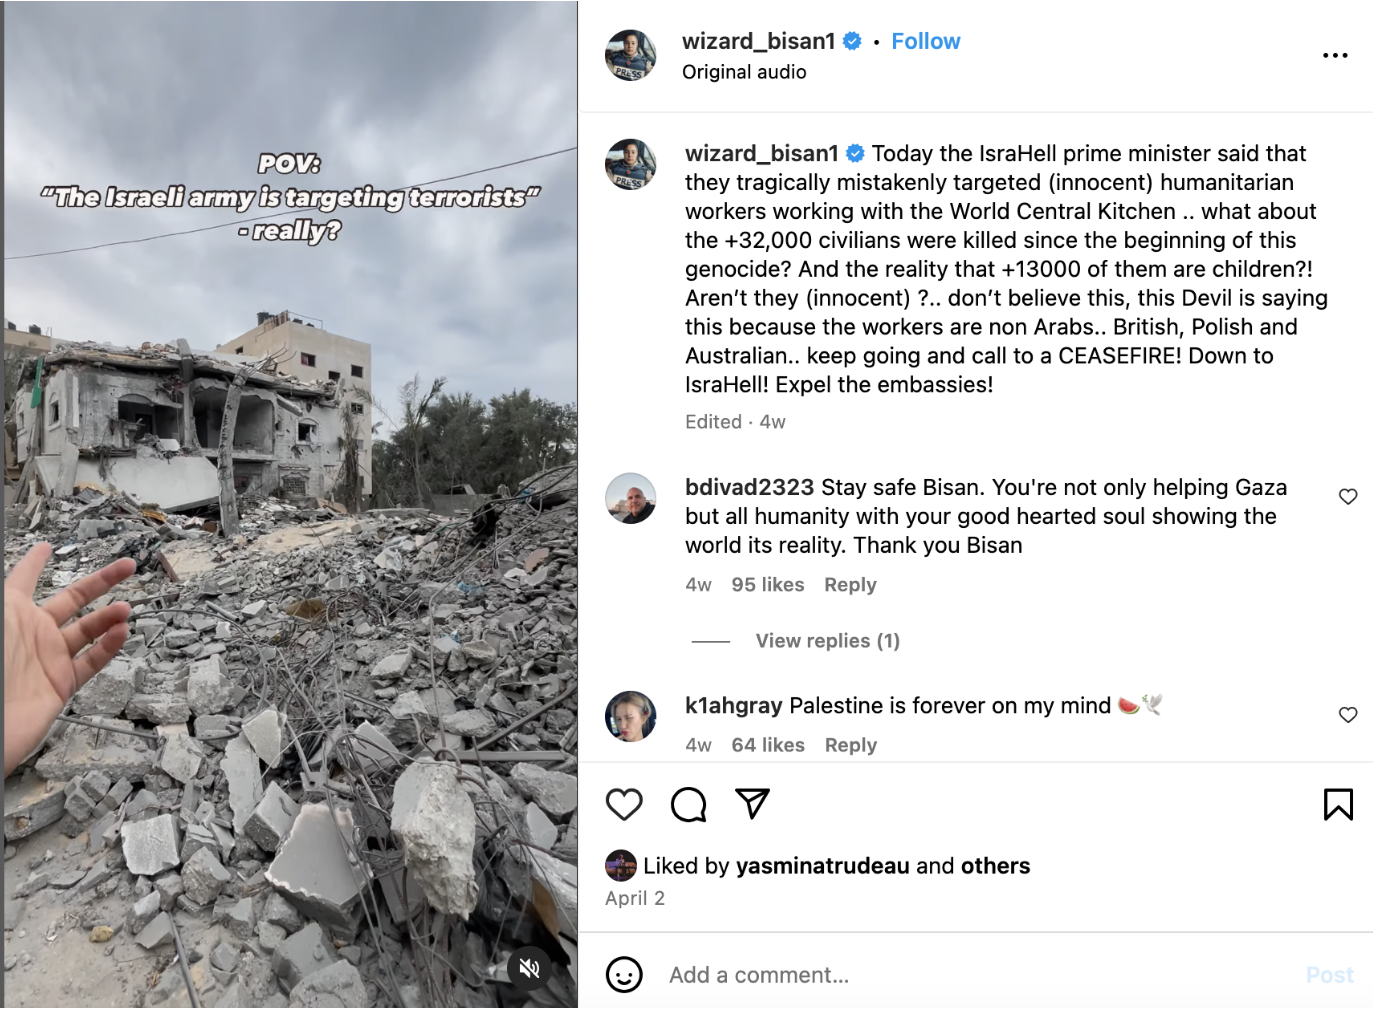The width and height of the screenshot is (1388, 1010).
Task: Like the post with the heart icon
Action: (x=624, y=804)
